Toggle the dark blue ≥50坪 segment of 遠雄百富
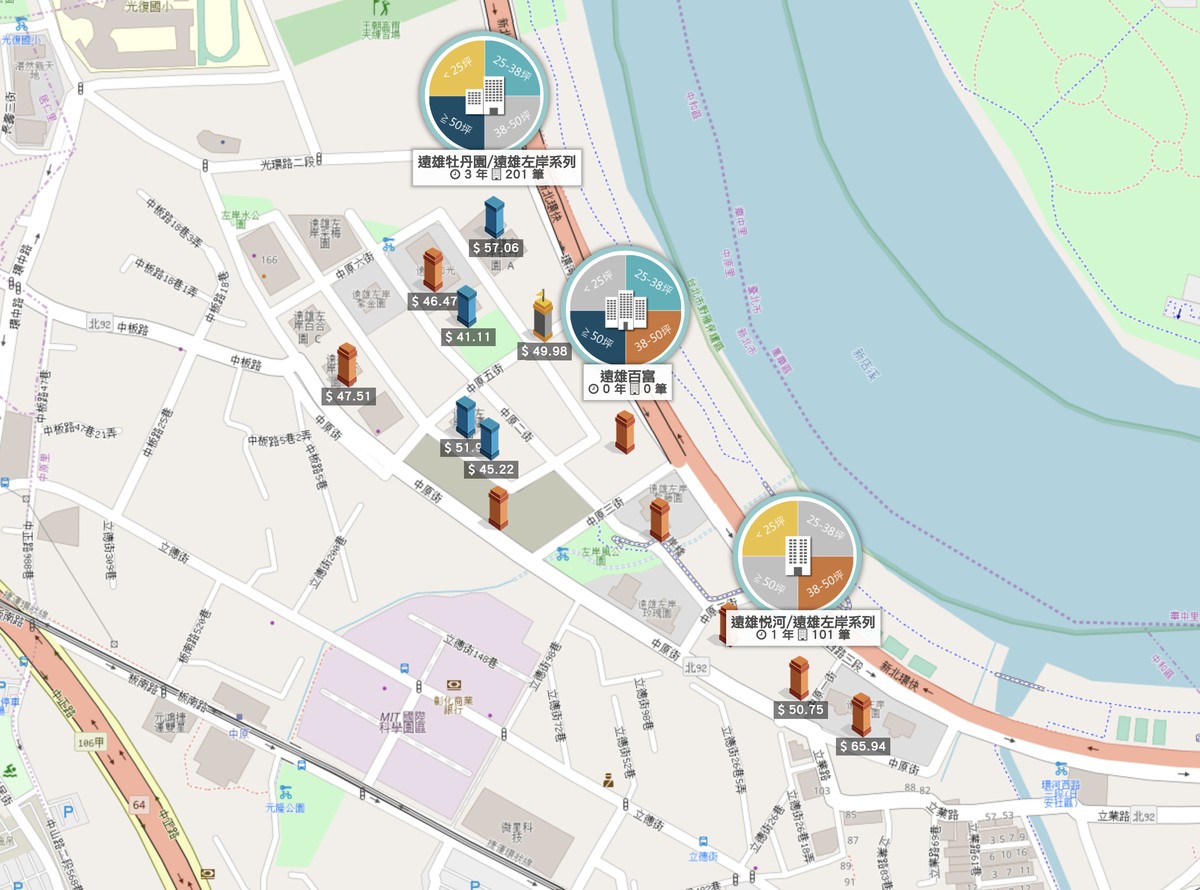 click(598, 337)
